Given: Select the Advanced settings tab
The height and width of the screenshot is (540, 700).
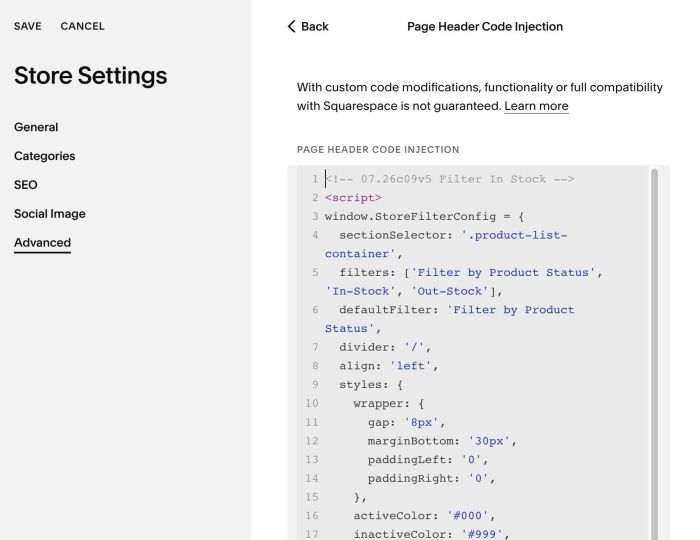Looking at the screenshot, I should pyautogui.click(x=42, y=243).
